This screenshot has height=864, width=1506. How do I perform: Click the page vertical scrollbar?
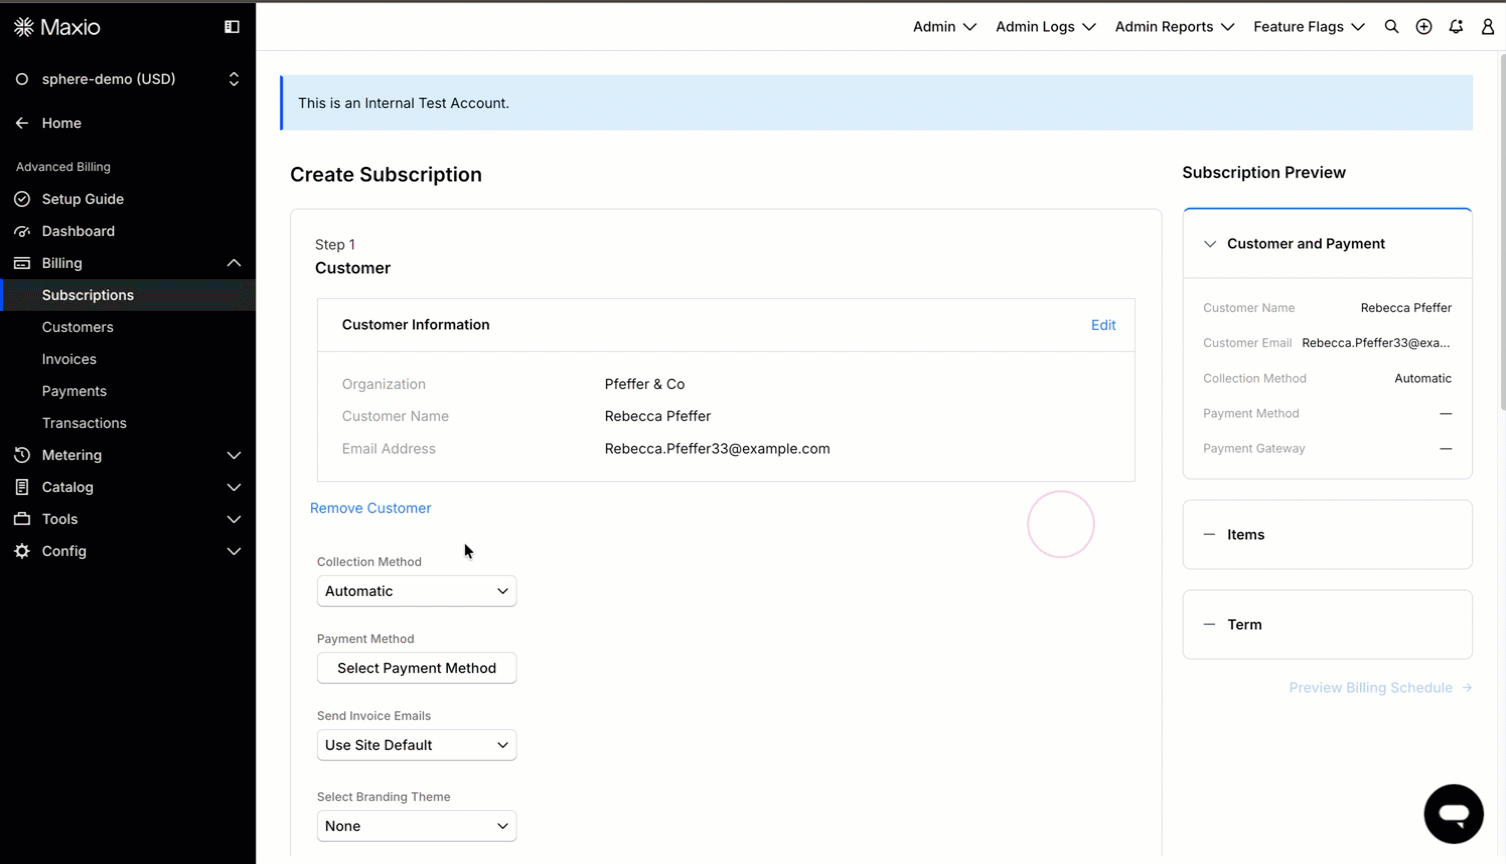coord(1501,232)
